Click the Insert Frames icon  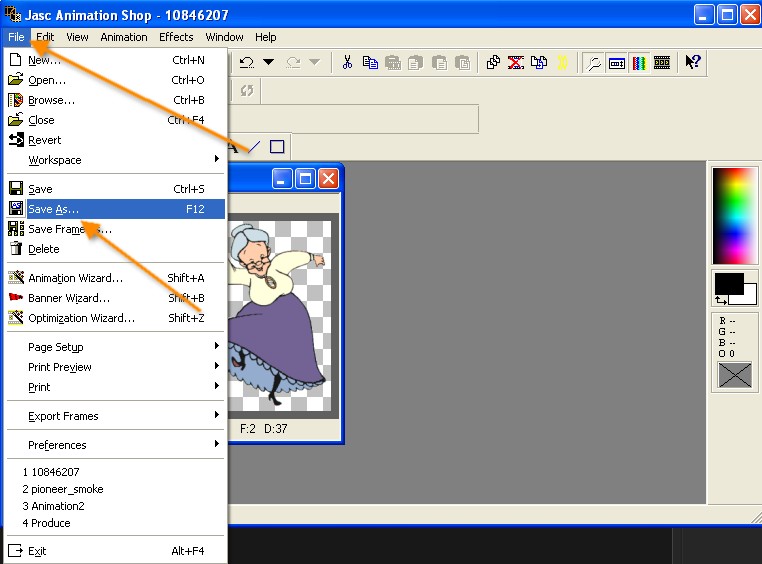coord(538,62)
